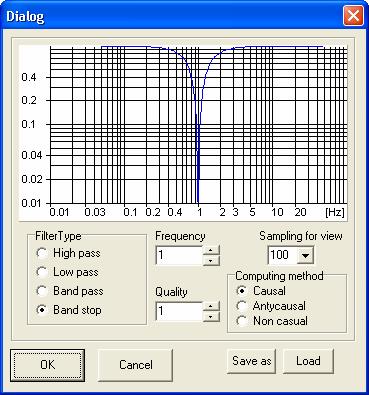Click the 'Dialog' title bar text
Screen dimensions: 369x395
25,16
